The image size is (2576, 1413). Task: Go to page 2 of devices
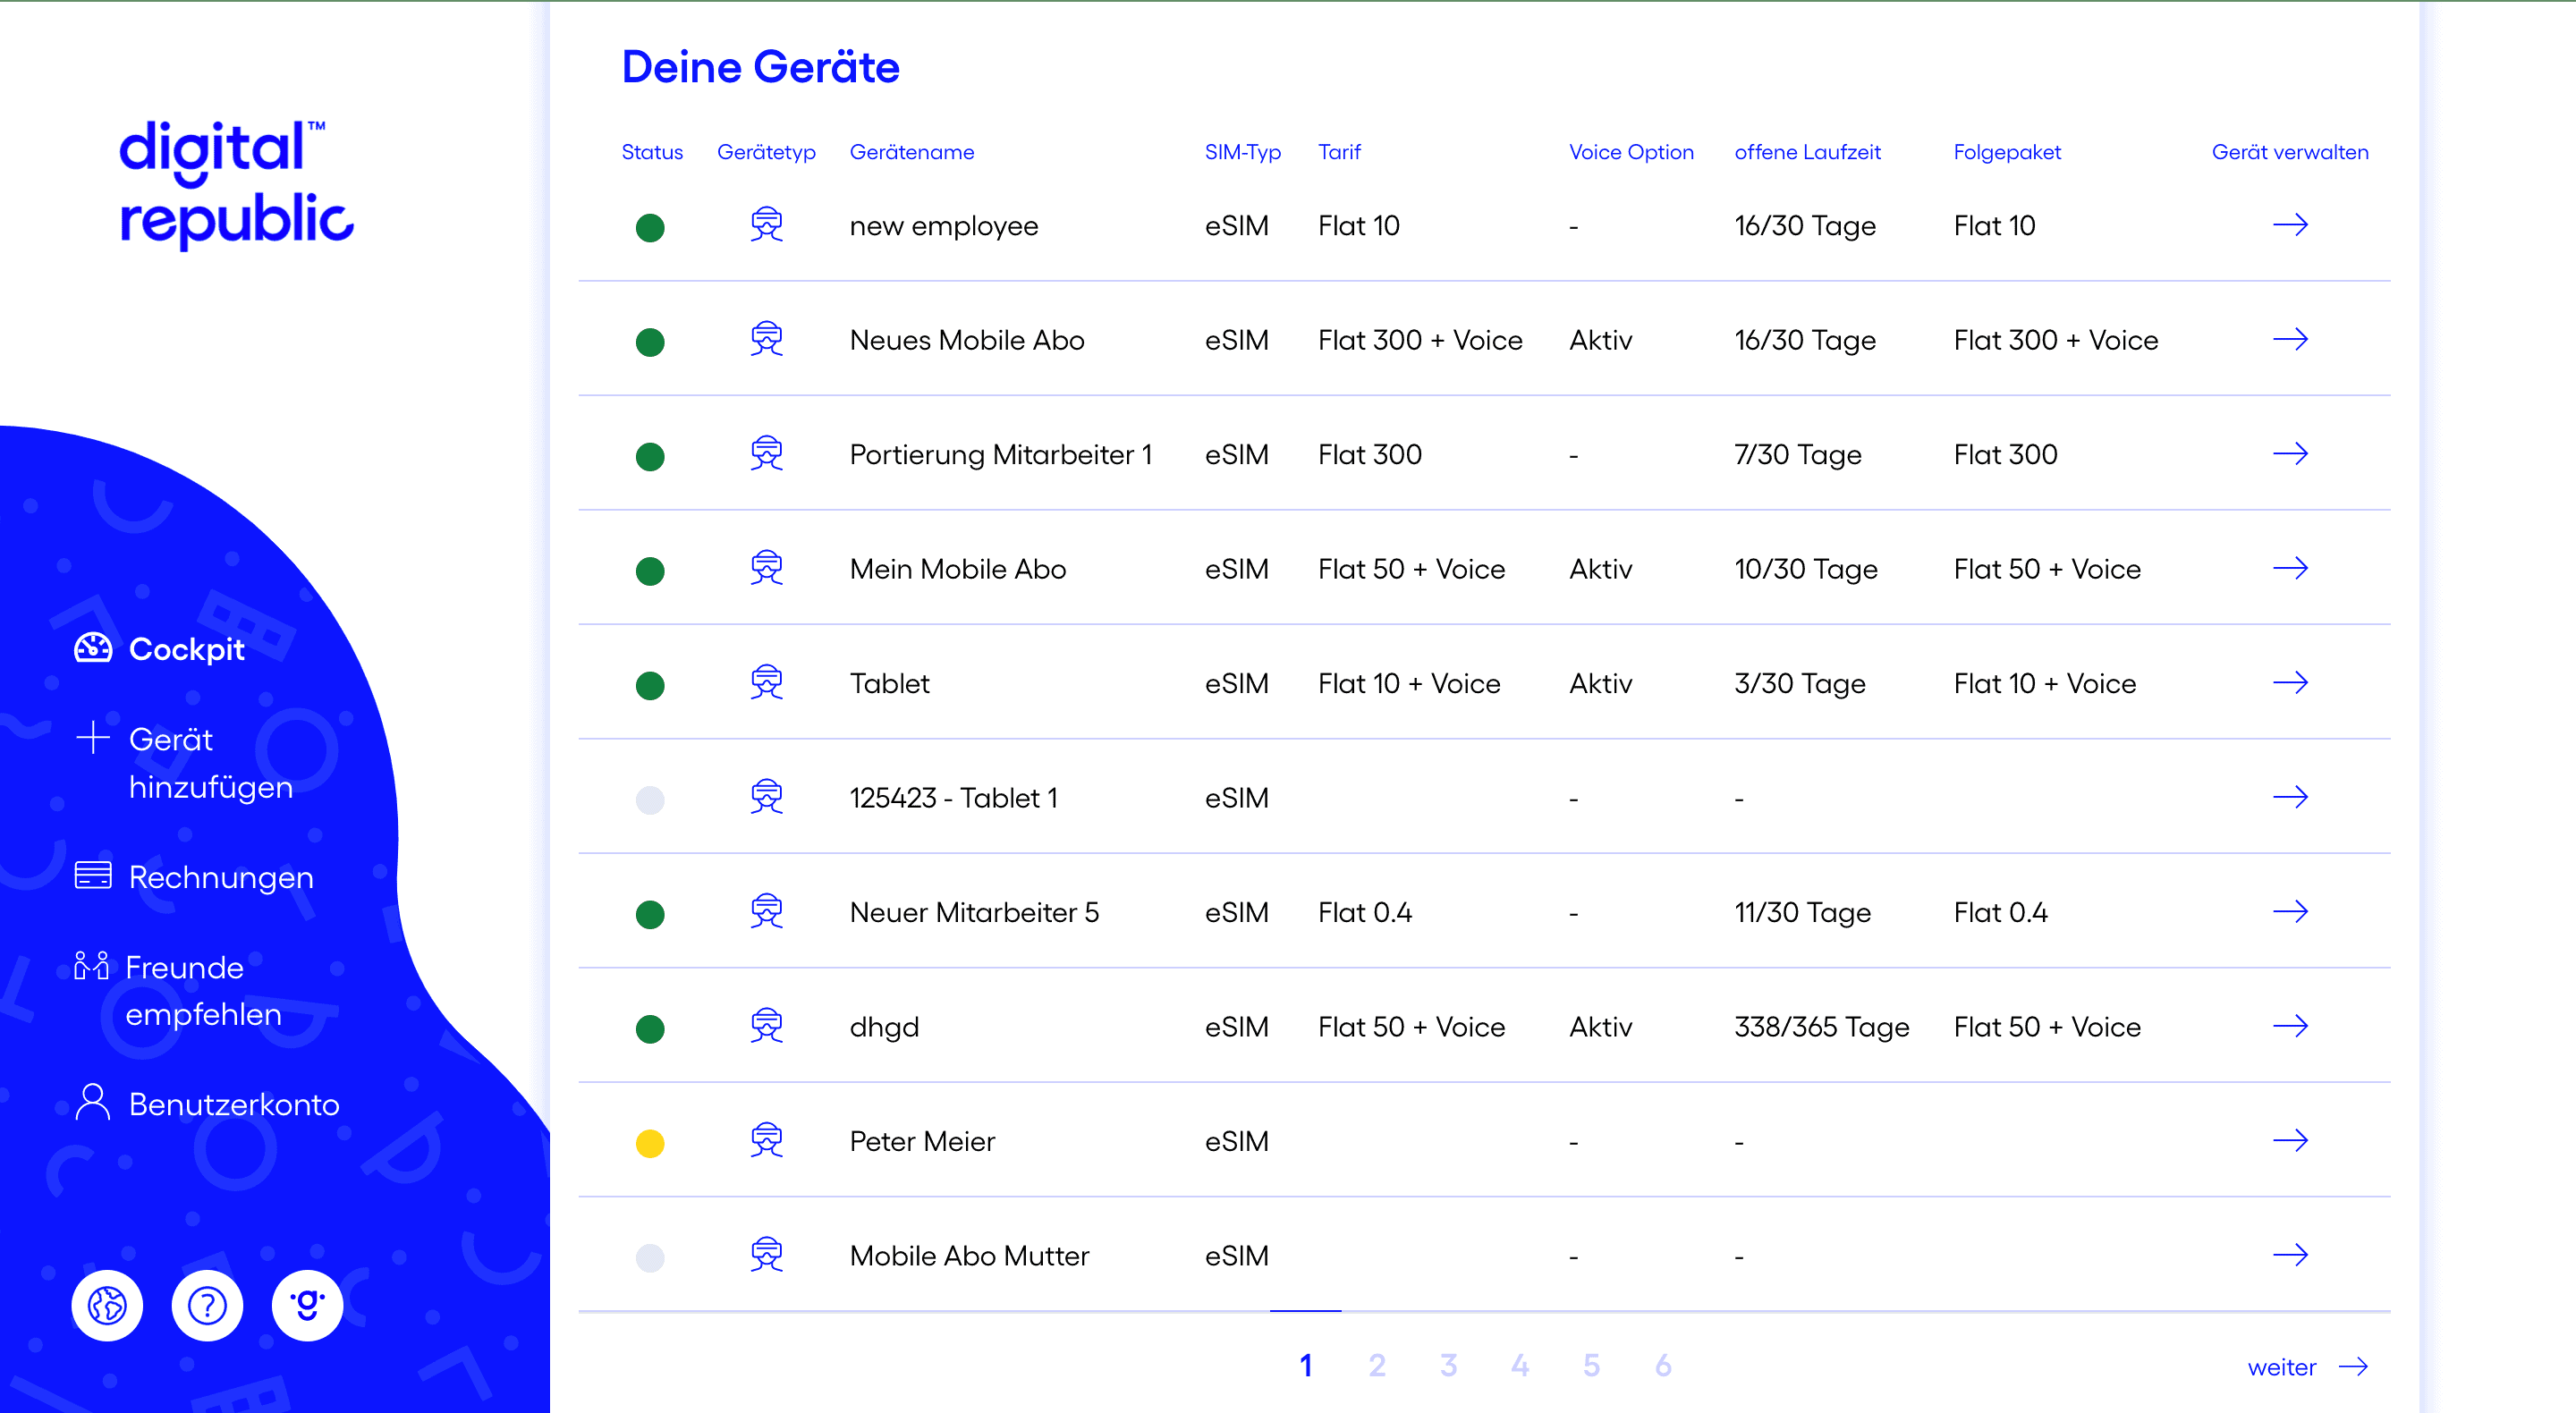click(x=1377, y=1365)
